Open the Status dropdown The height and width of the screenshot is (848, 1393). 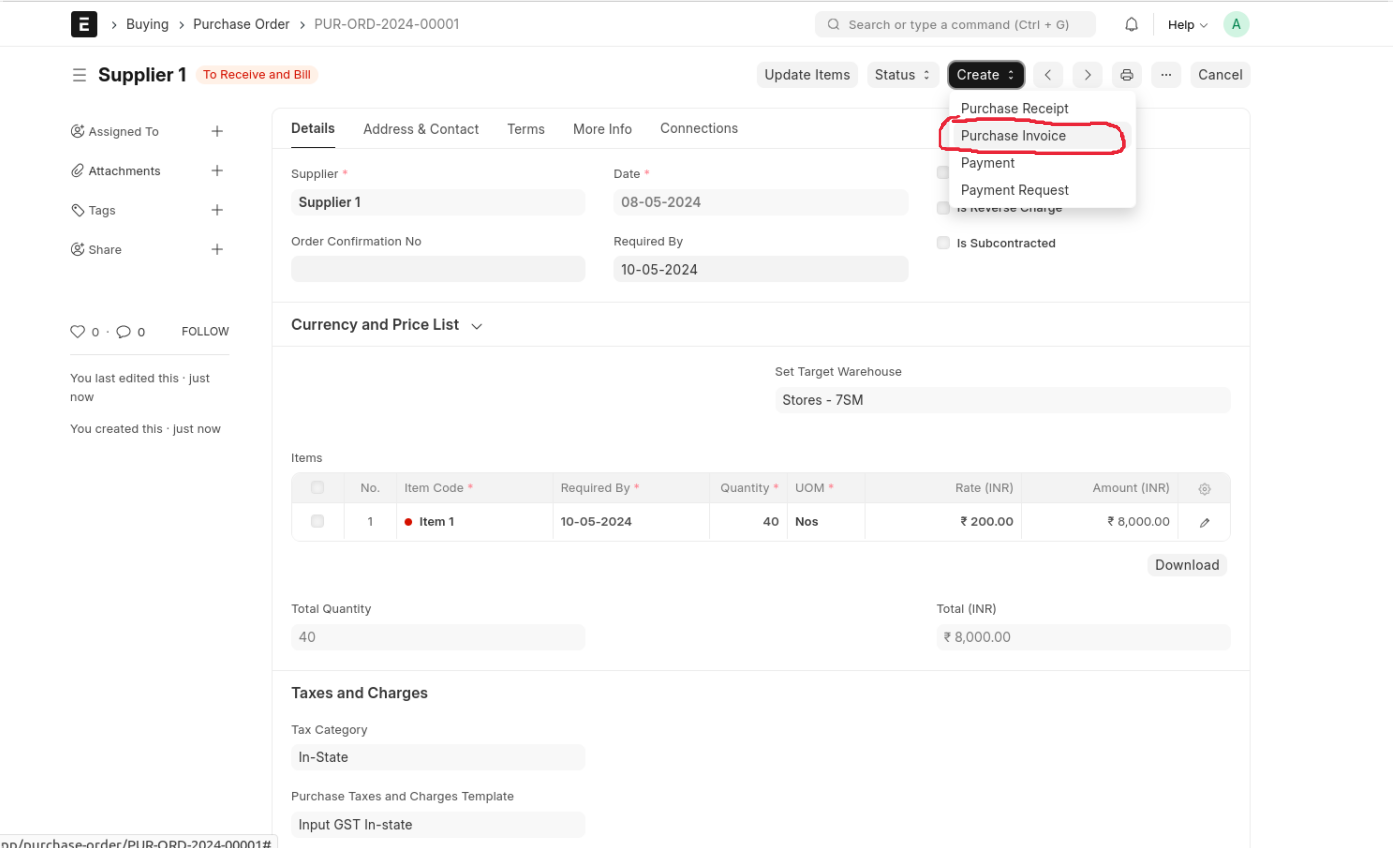(x=902, y=75)
